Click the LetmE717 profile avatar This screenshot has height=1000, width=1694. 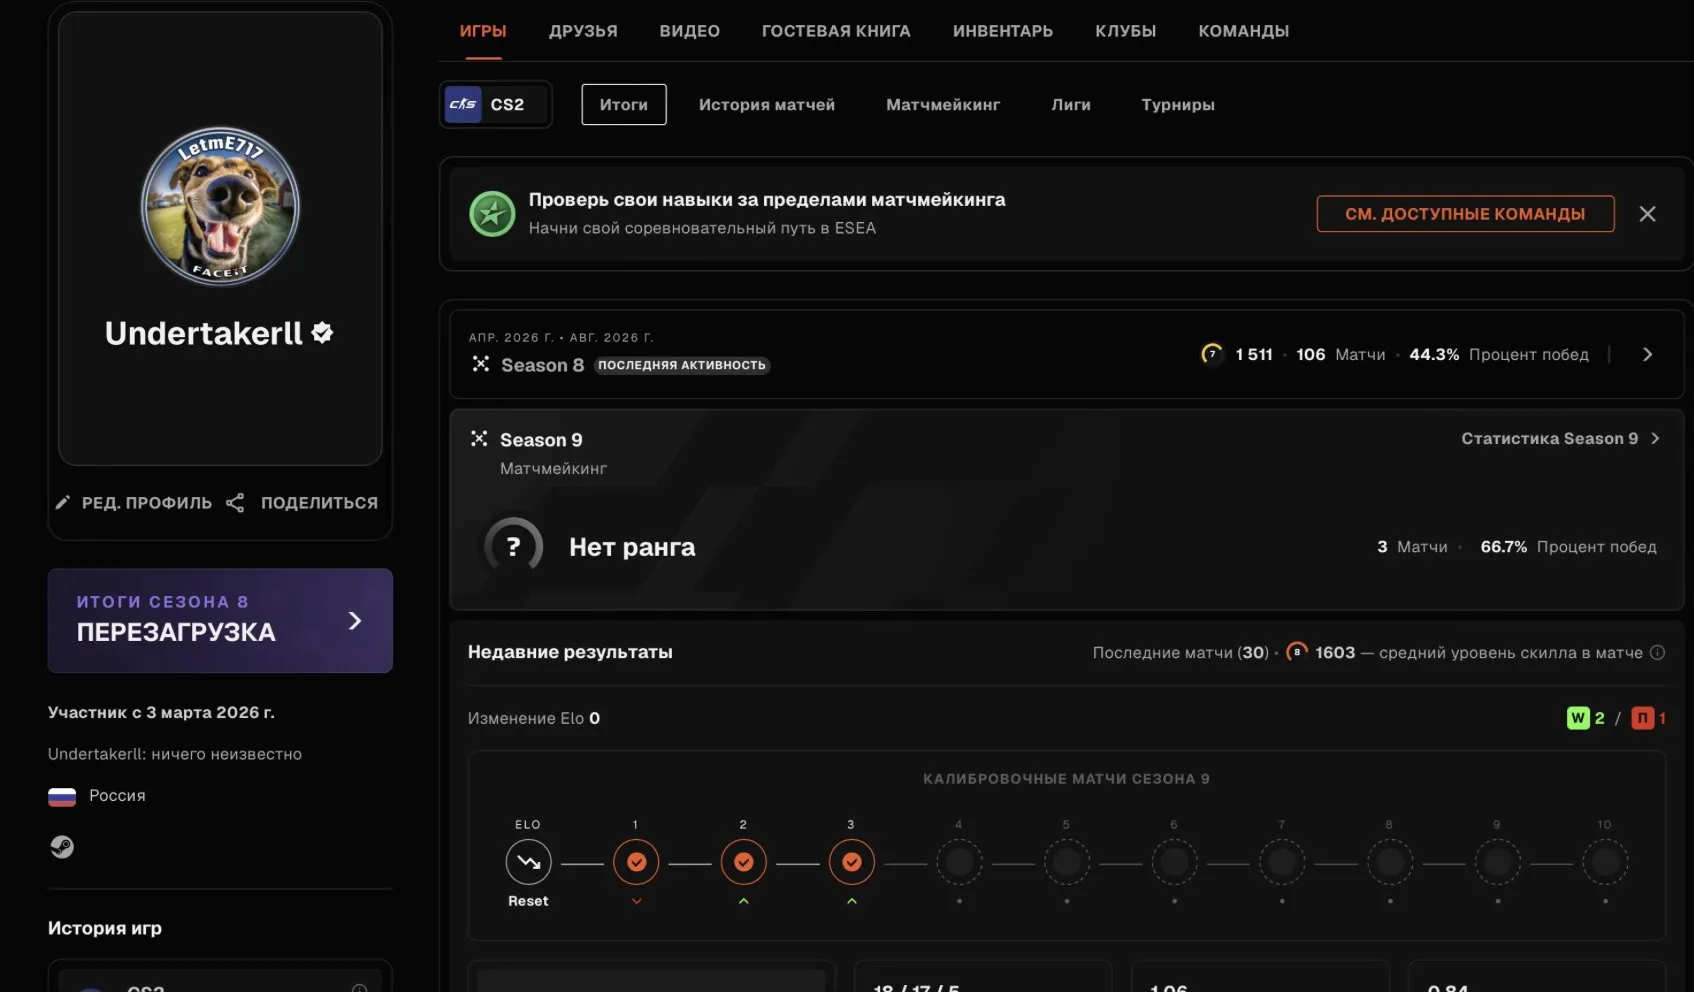(x=220, y=206)
